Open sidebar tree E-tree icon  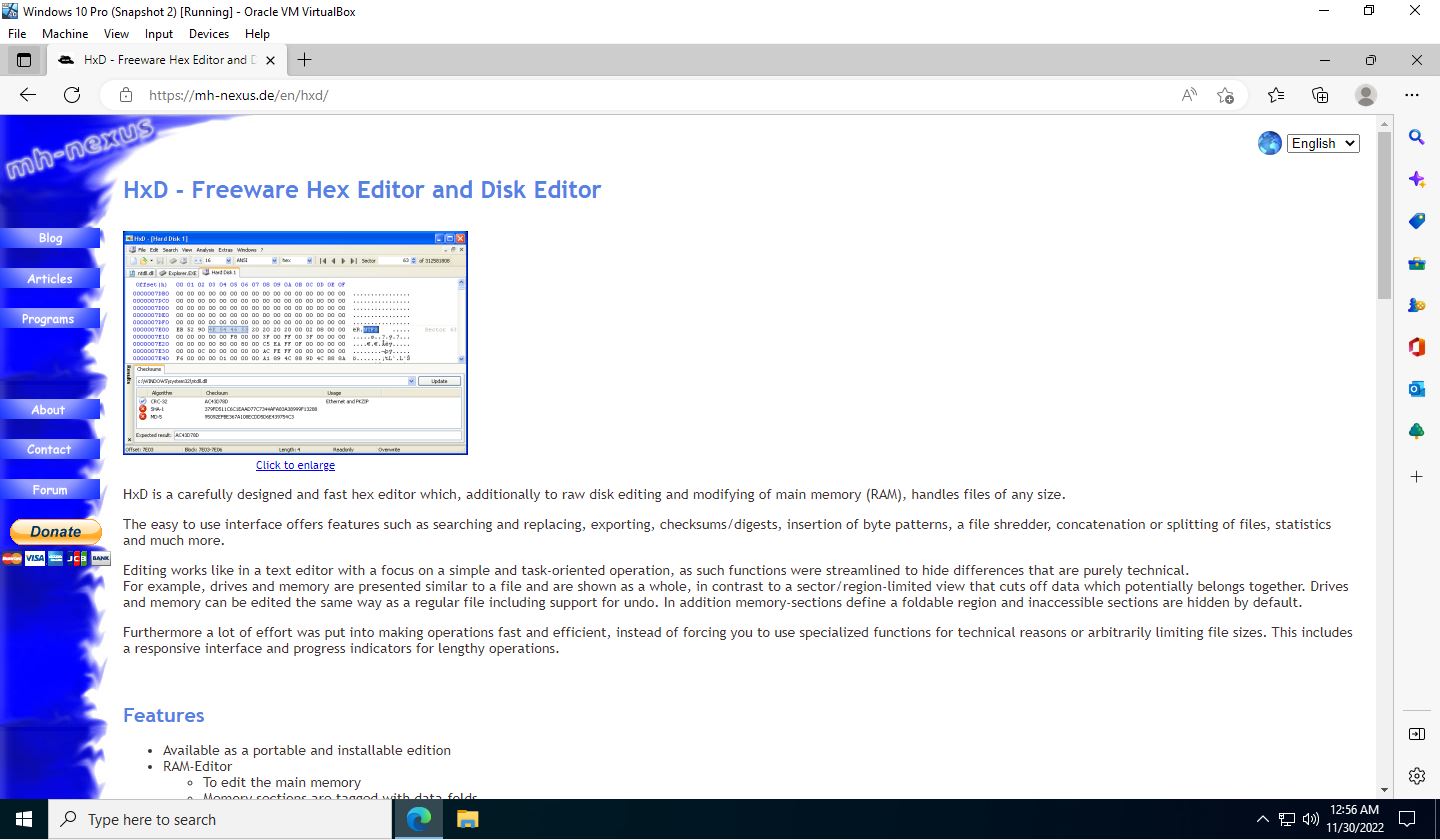click(1417, 432)
